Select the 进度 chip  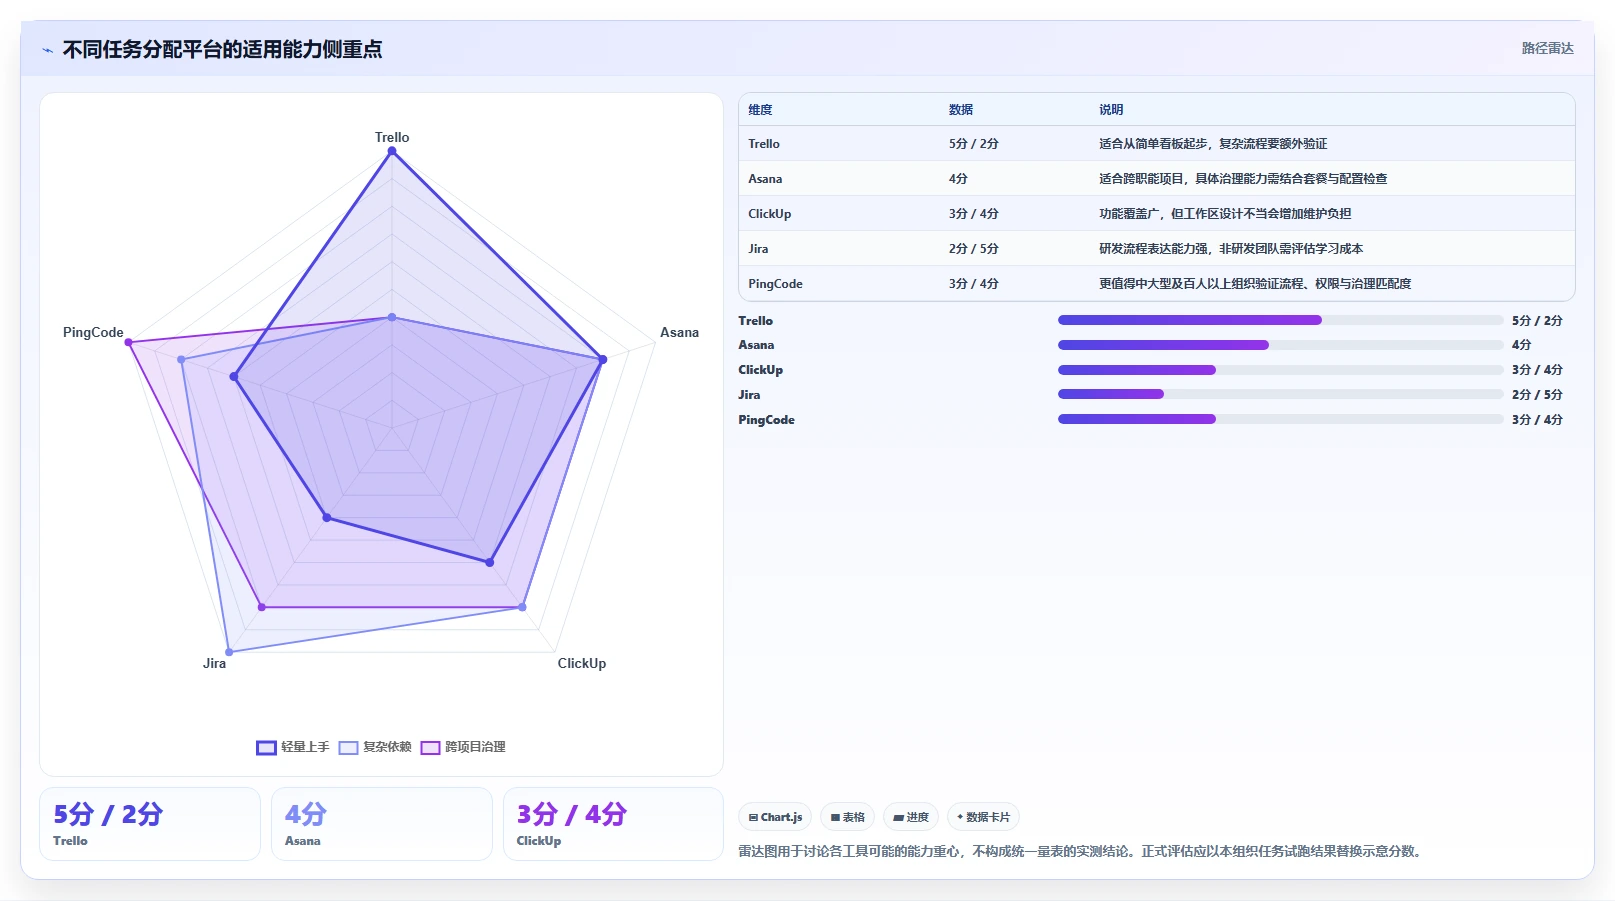[911, 817]
